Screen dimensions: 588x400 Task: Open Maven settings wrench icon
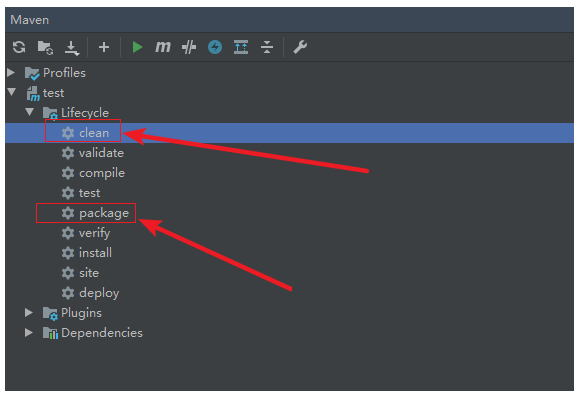[x=300, y=47]
